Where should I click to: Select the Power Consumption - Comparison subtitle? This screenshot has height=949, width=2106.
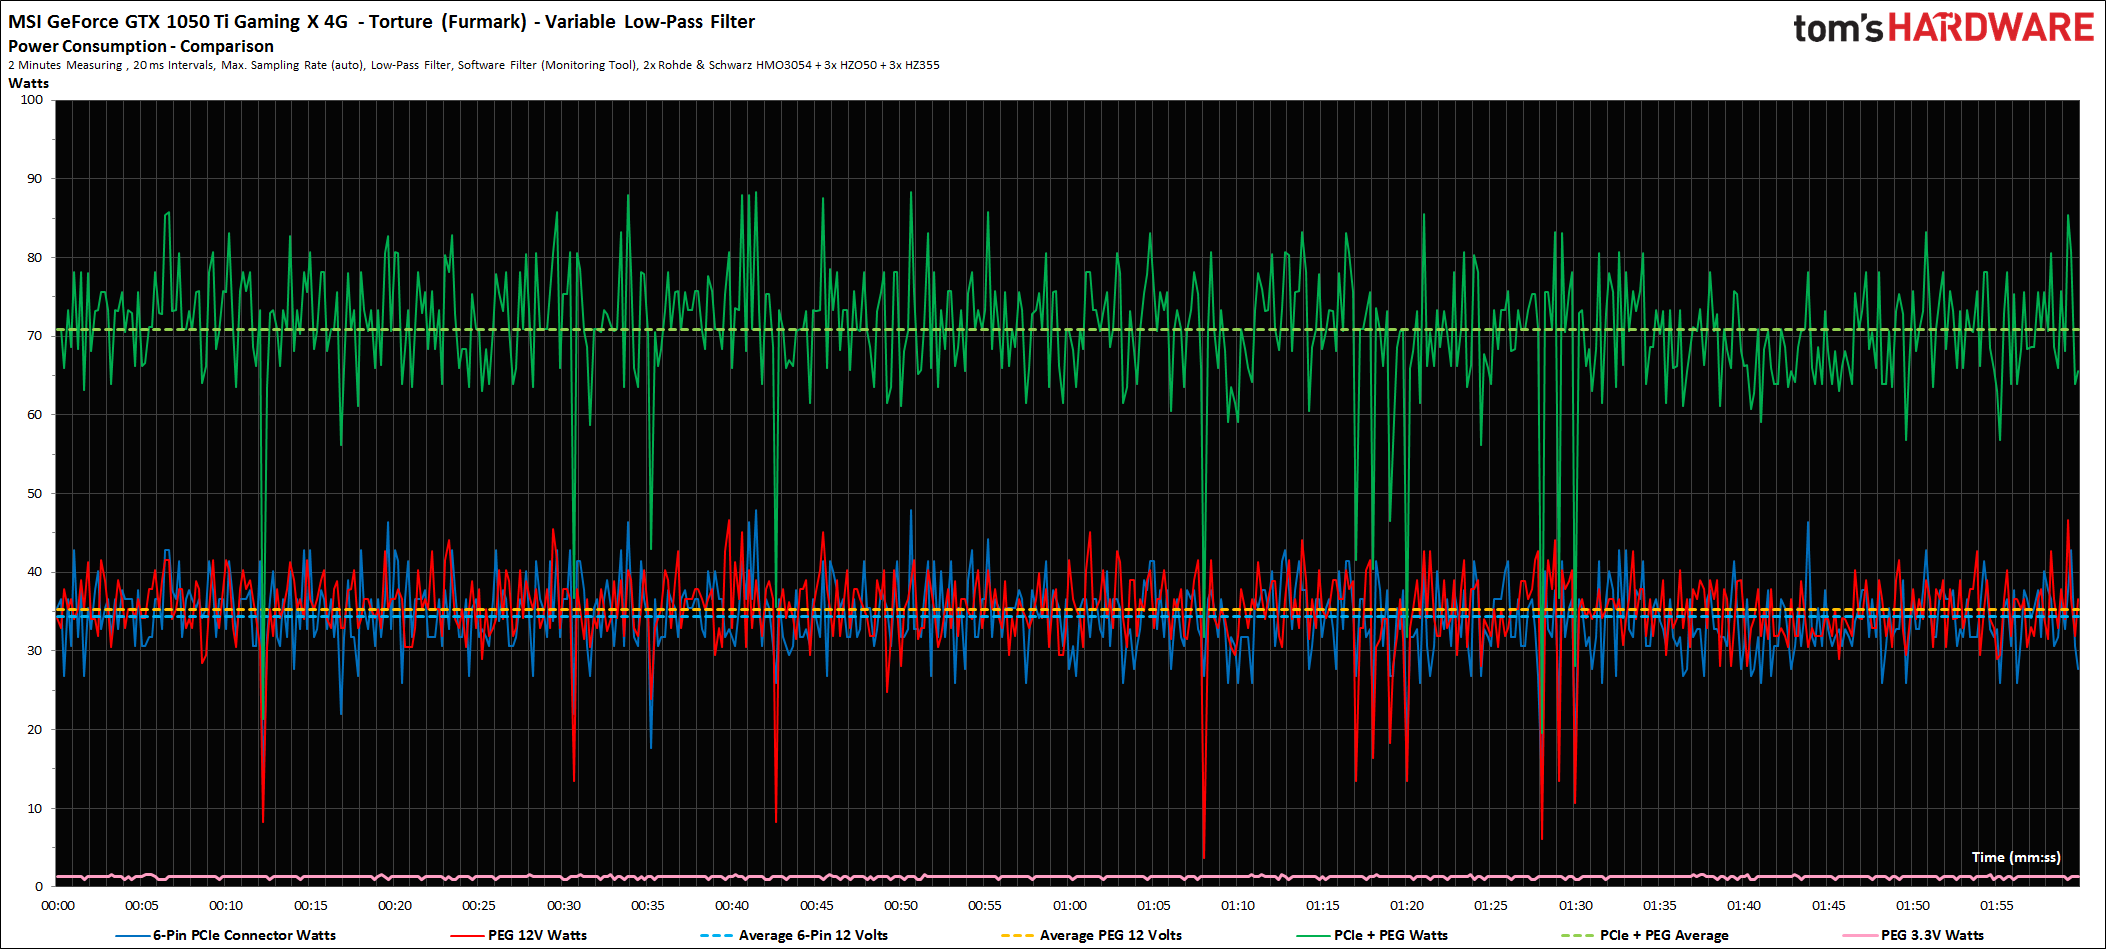141,46
